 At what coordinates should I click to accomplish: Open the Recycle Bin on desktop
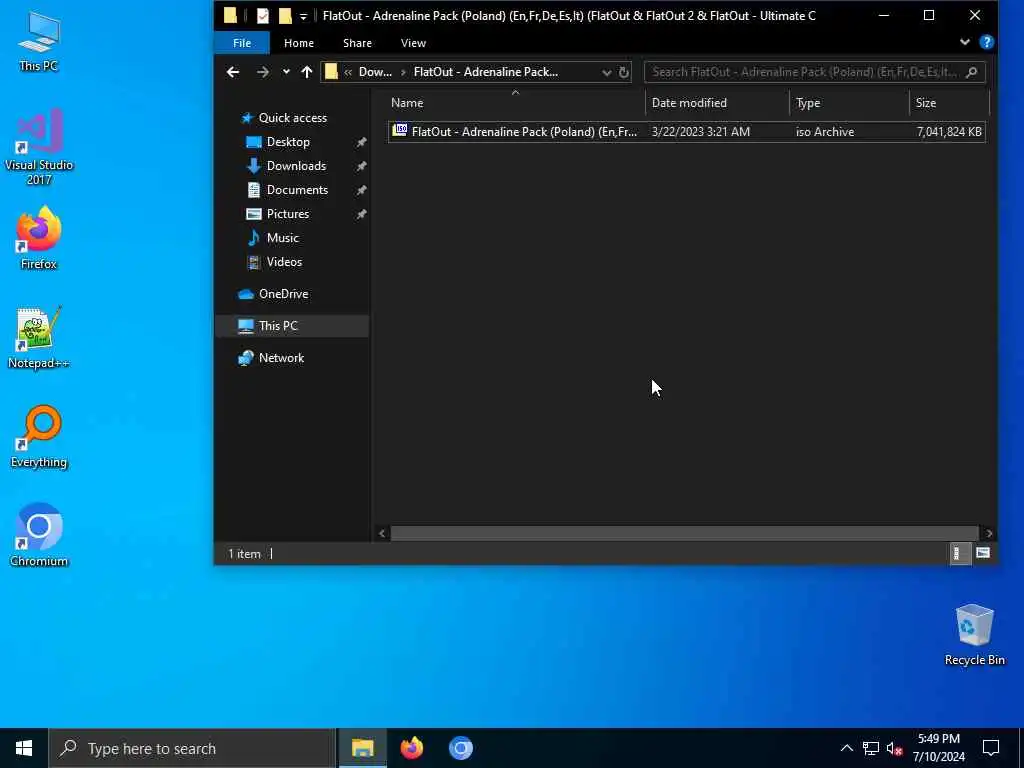click(x=974, y=634)
